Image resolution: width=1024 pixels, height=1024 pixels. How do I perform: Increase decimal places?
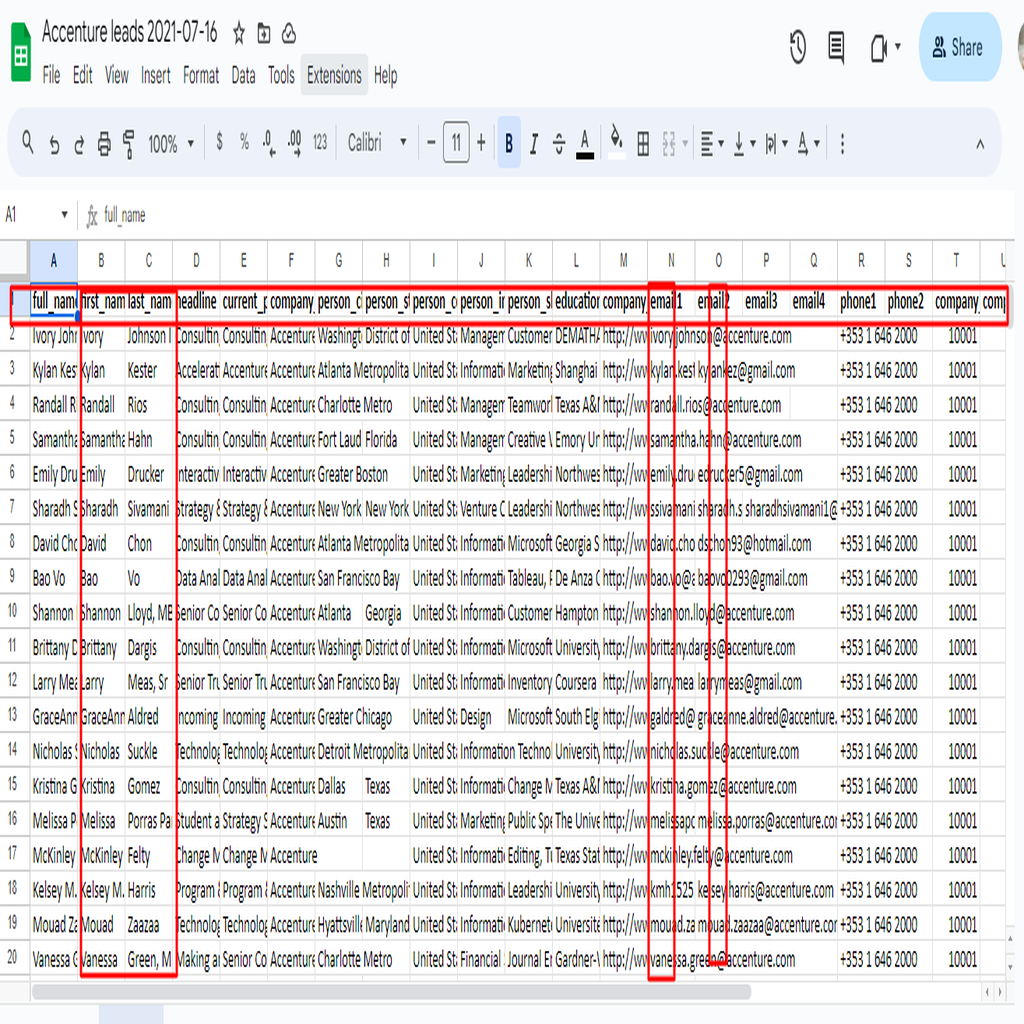[x=295, y=142]
